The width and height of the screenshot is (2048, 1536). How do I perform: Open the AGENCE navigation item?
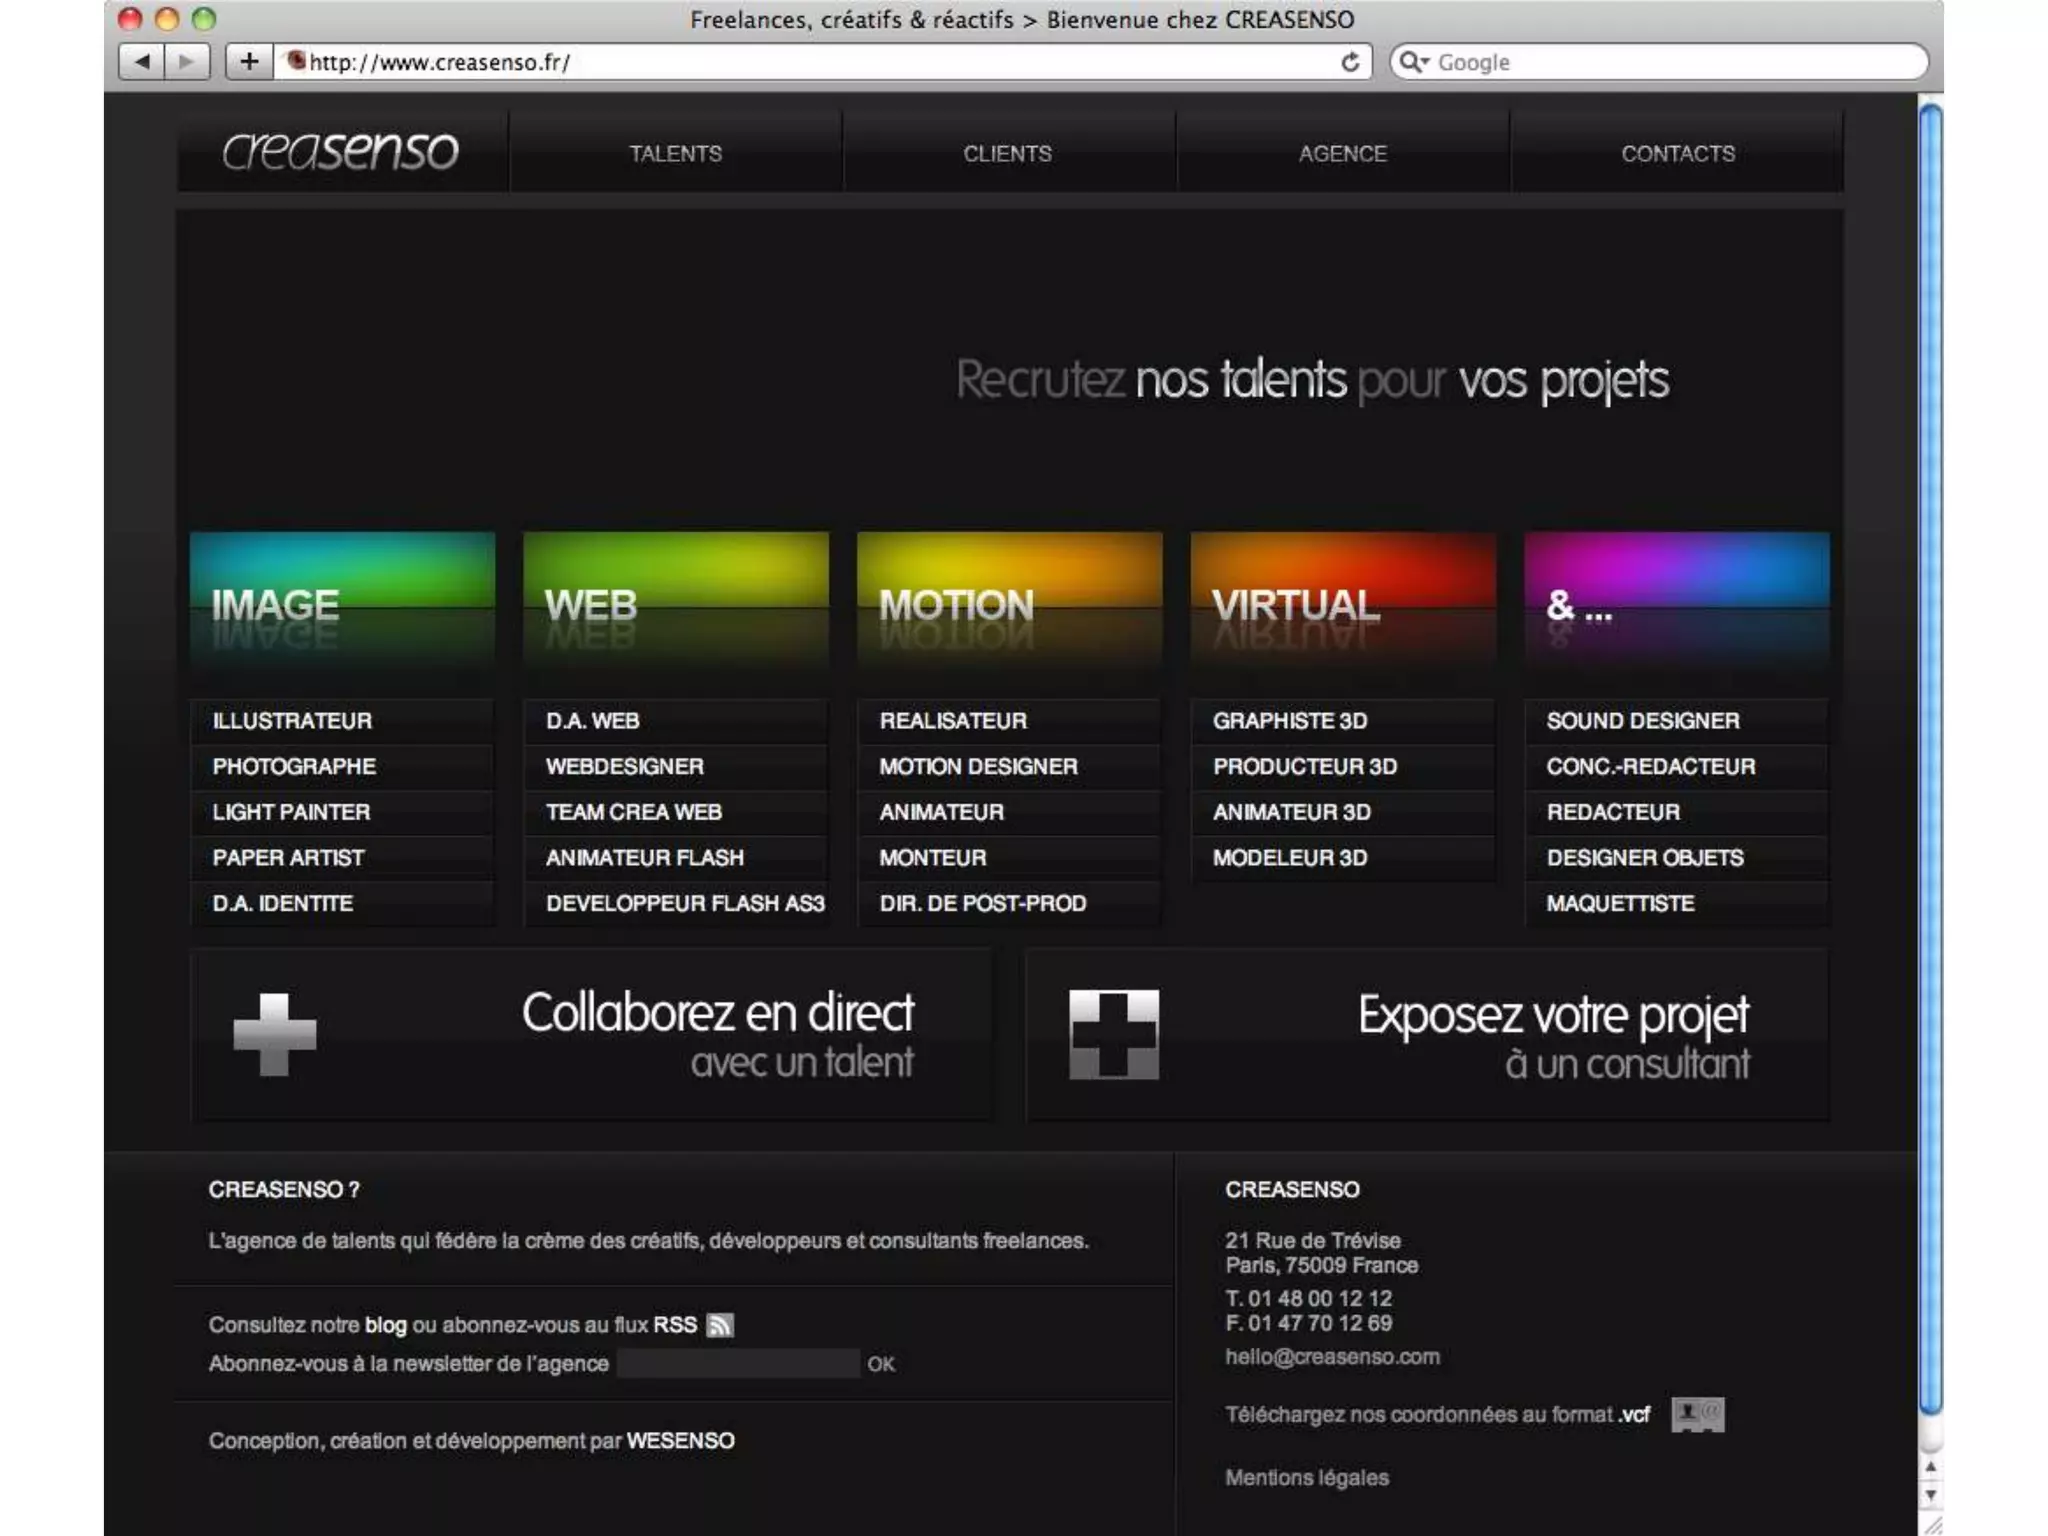(1342, 153)
